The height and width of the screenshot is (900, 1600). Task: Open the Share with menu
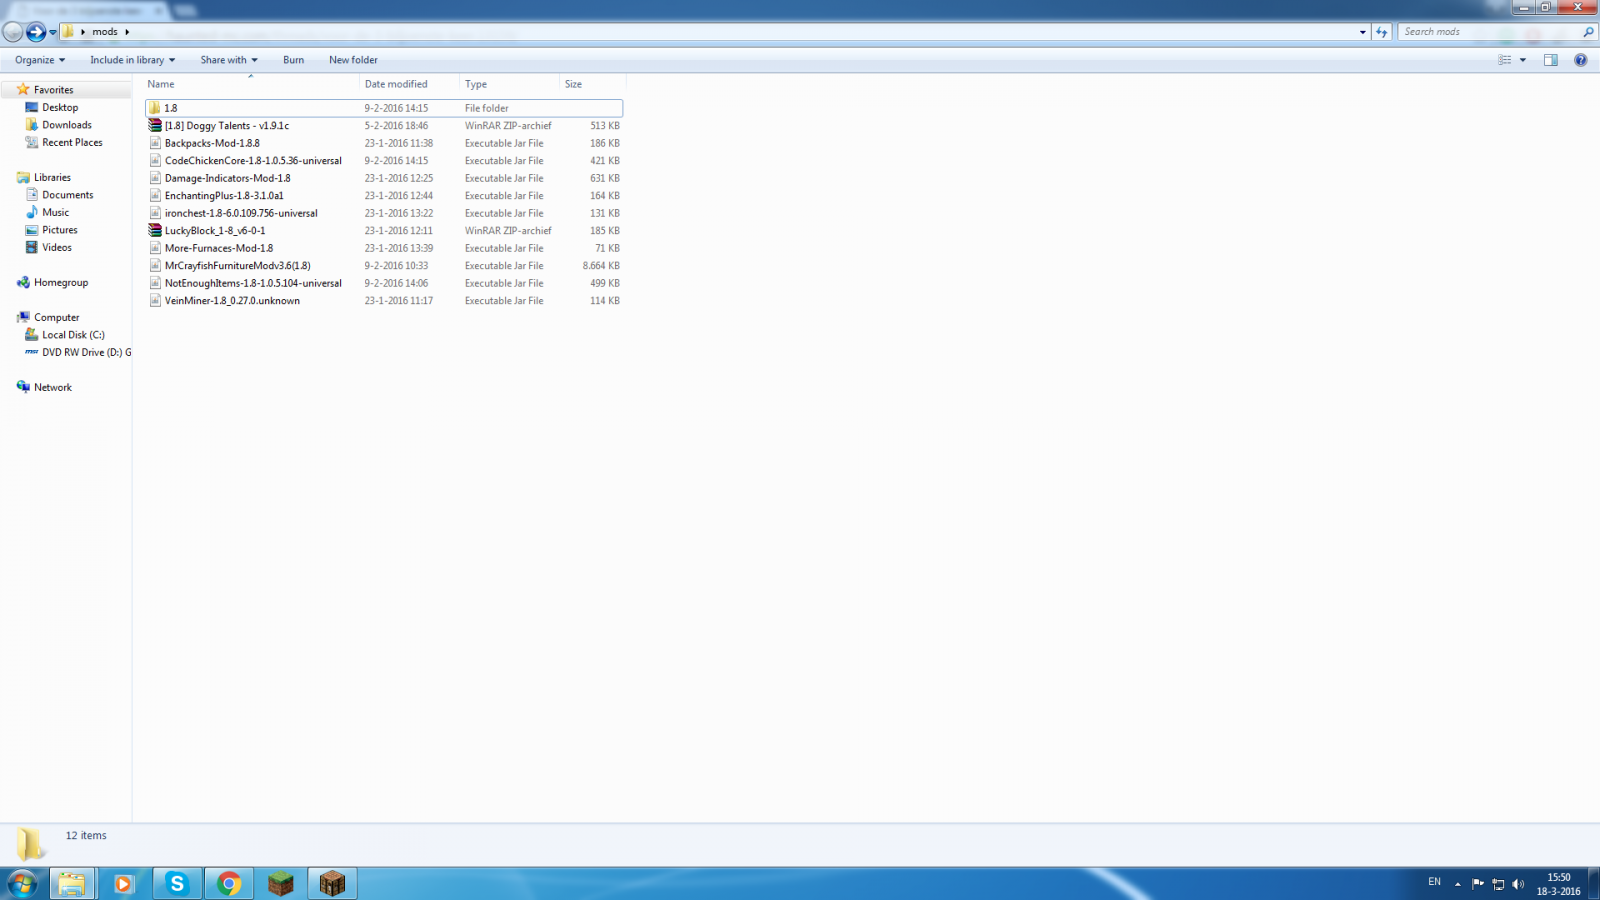pos(229,60)
